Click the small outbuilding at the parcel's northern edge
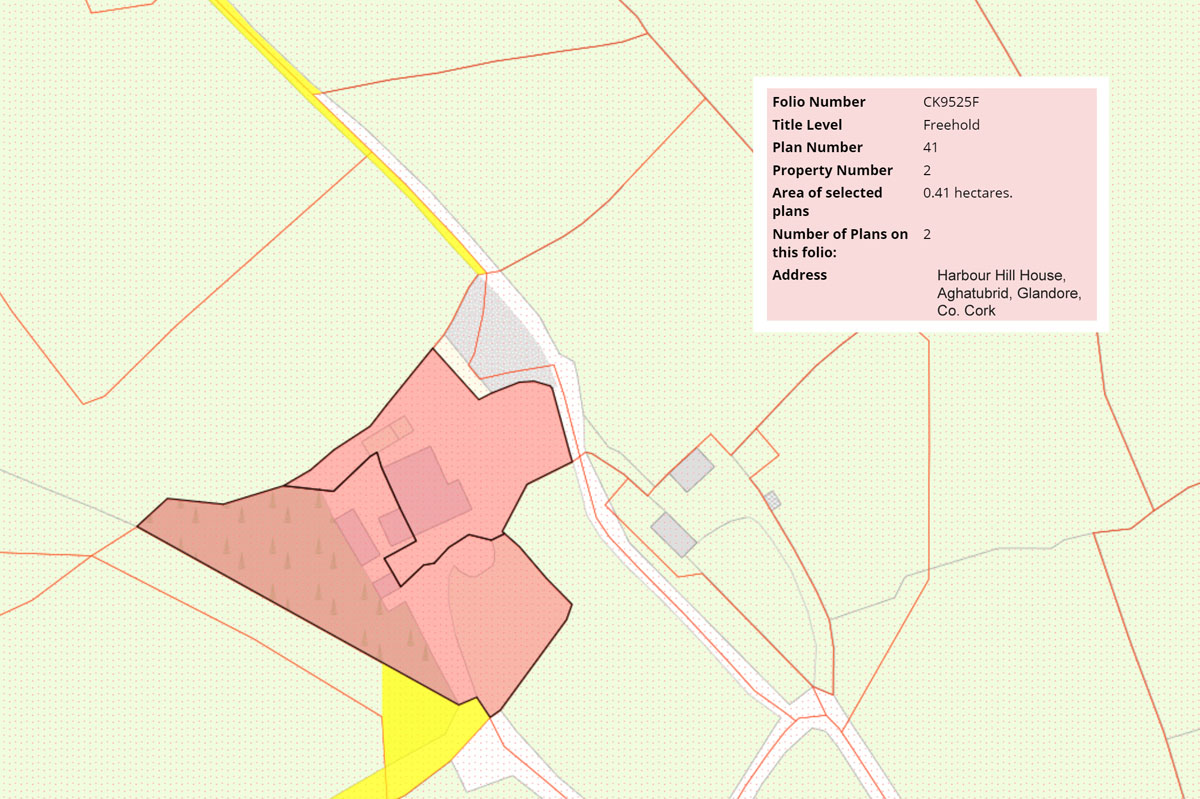The width and height of the screenshot is (1200, 799). (x=388, y=435)
